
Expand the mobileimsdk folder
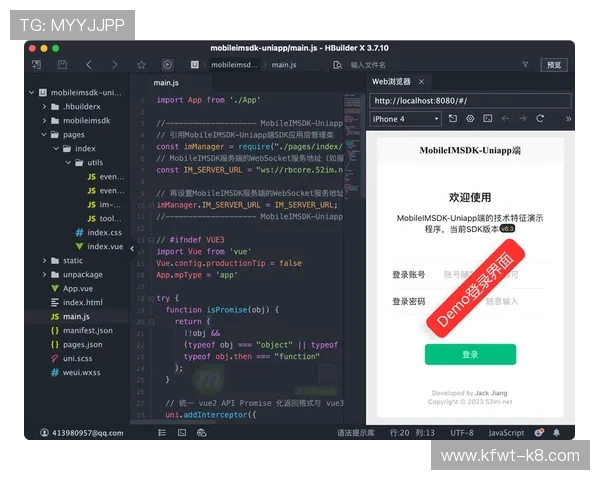point(44,121)
